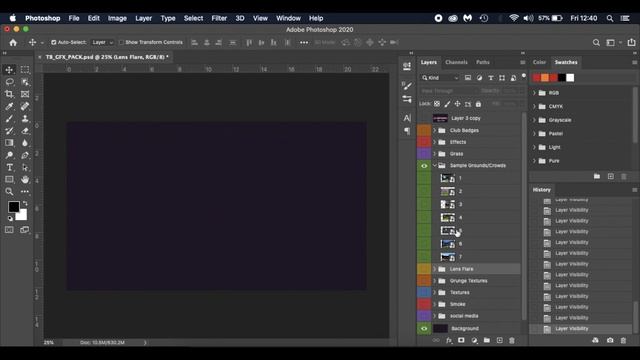Open the Auto-Select Layer dropdown
Screen dimensions: 640x360
[102, 42]
